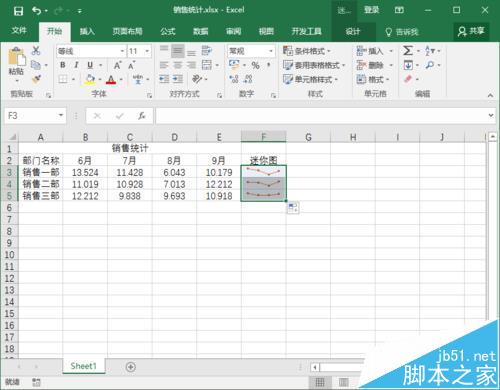Click the Borders icon
This screenshot has height=390, width=500.
[x=63, y=79]
